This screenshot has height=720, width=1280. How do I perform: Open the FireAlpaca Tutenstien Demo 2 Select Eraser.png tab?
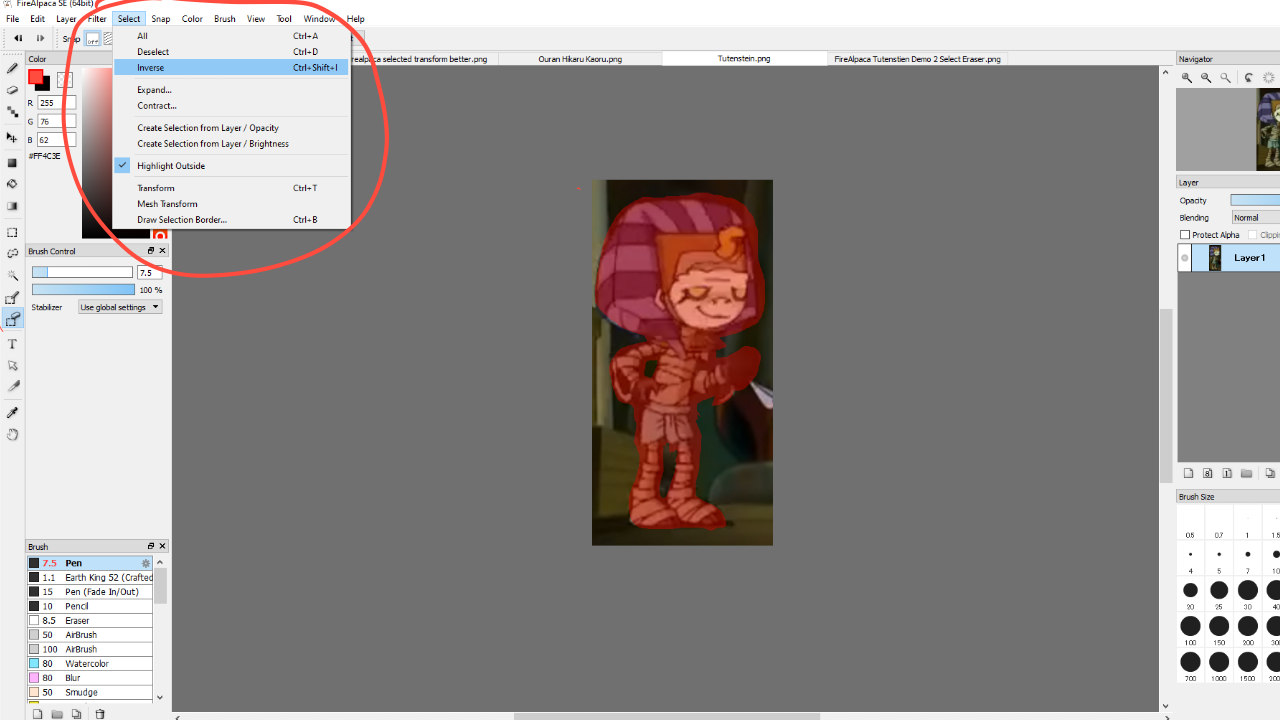point(918,59)
